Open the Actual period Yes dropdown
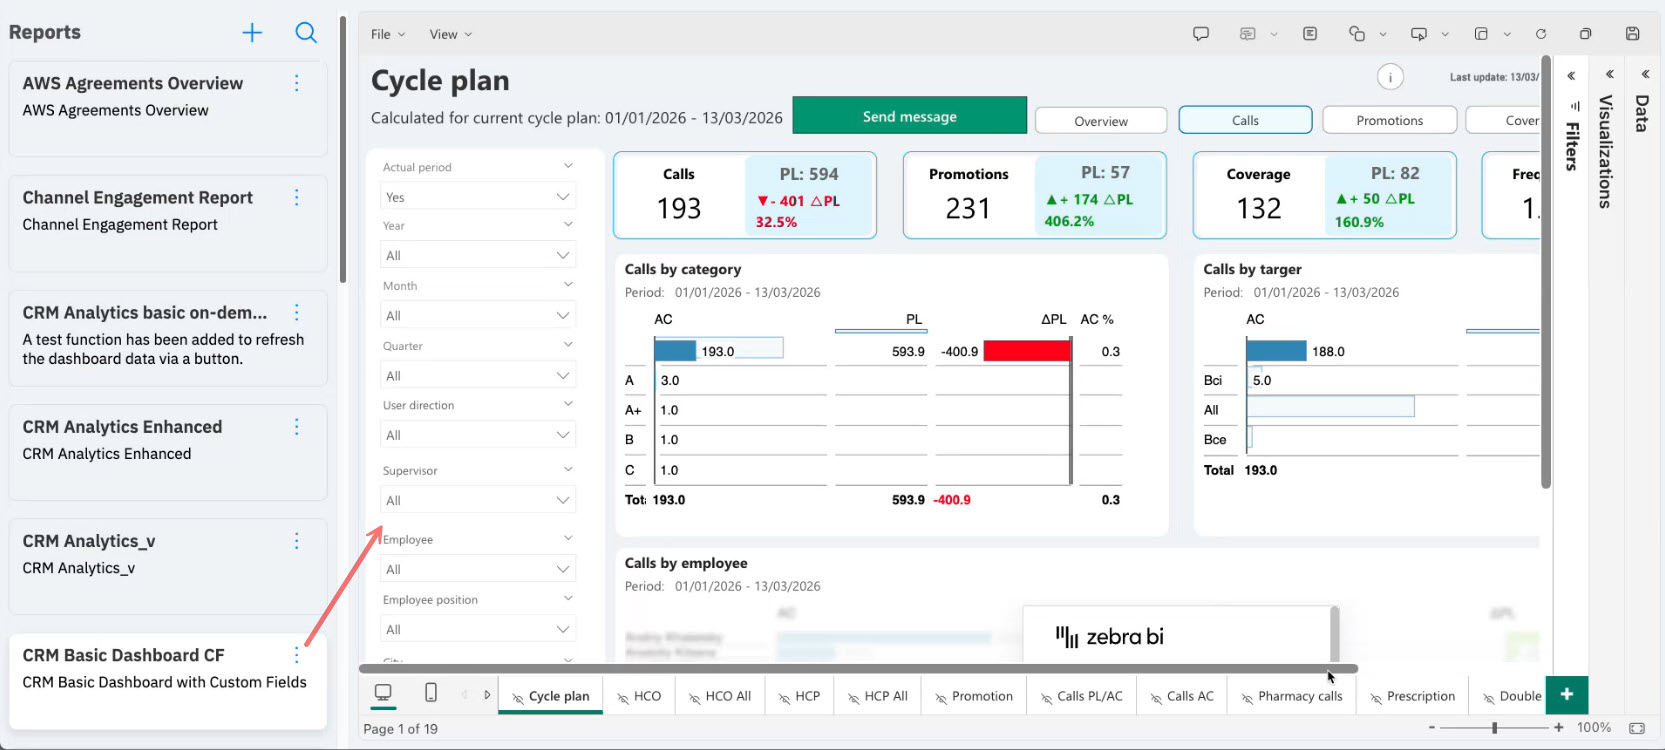The height and width of the screenshot is (750, 1665). click(476, 197)
